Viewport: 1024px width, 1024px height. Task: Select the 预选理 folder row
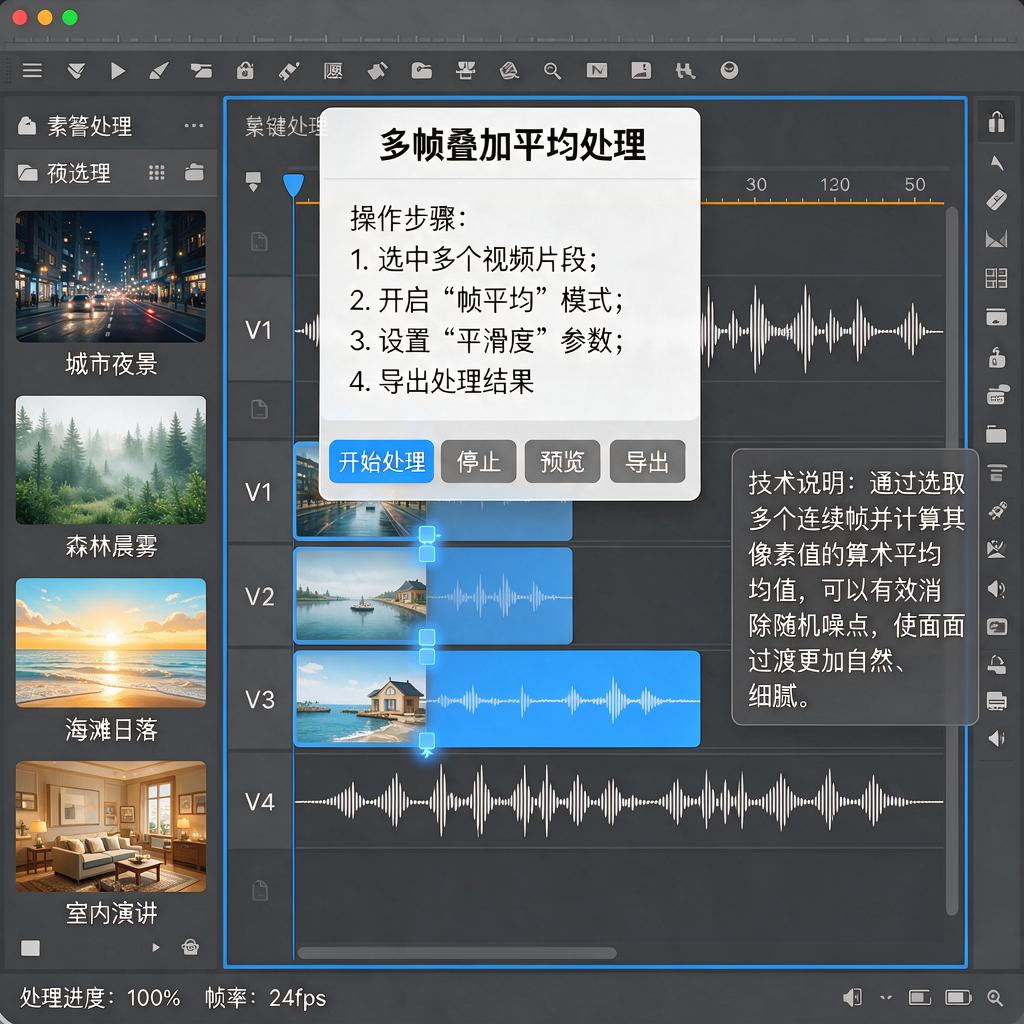pos(110,173)
